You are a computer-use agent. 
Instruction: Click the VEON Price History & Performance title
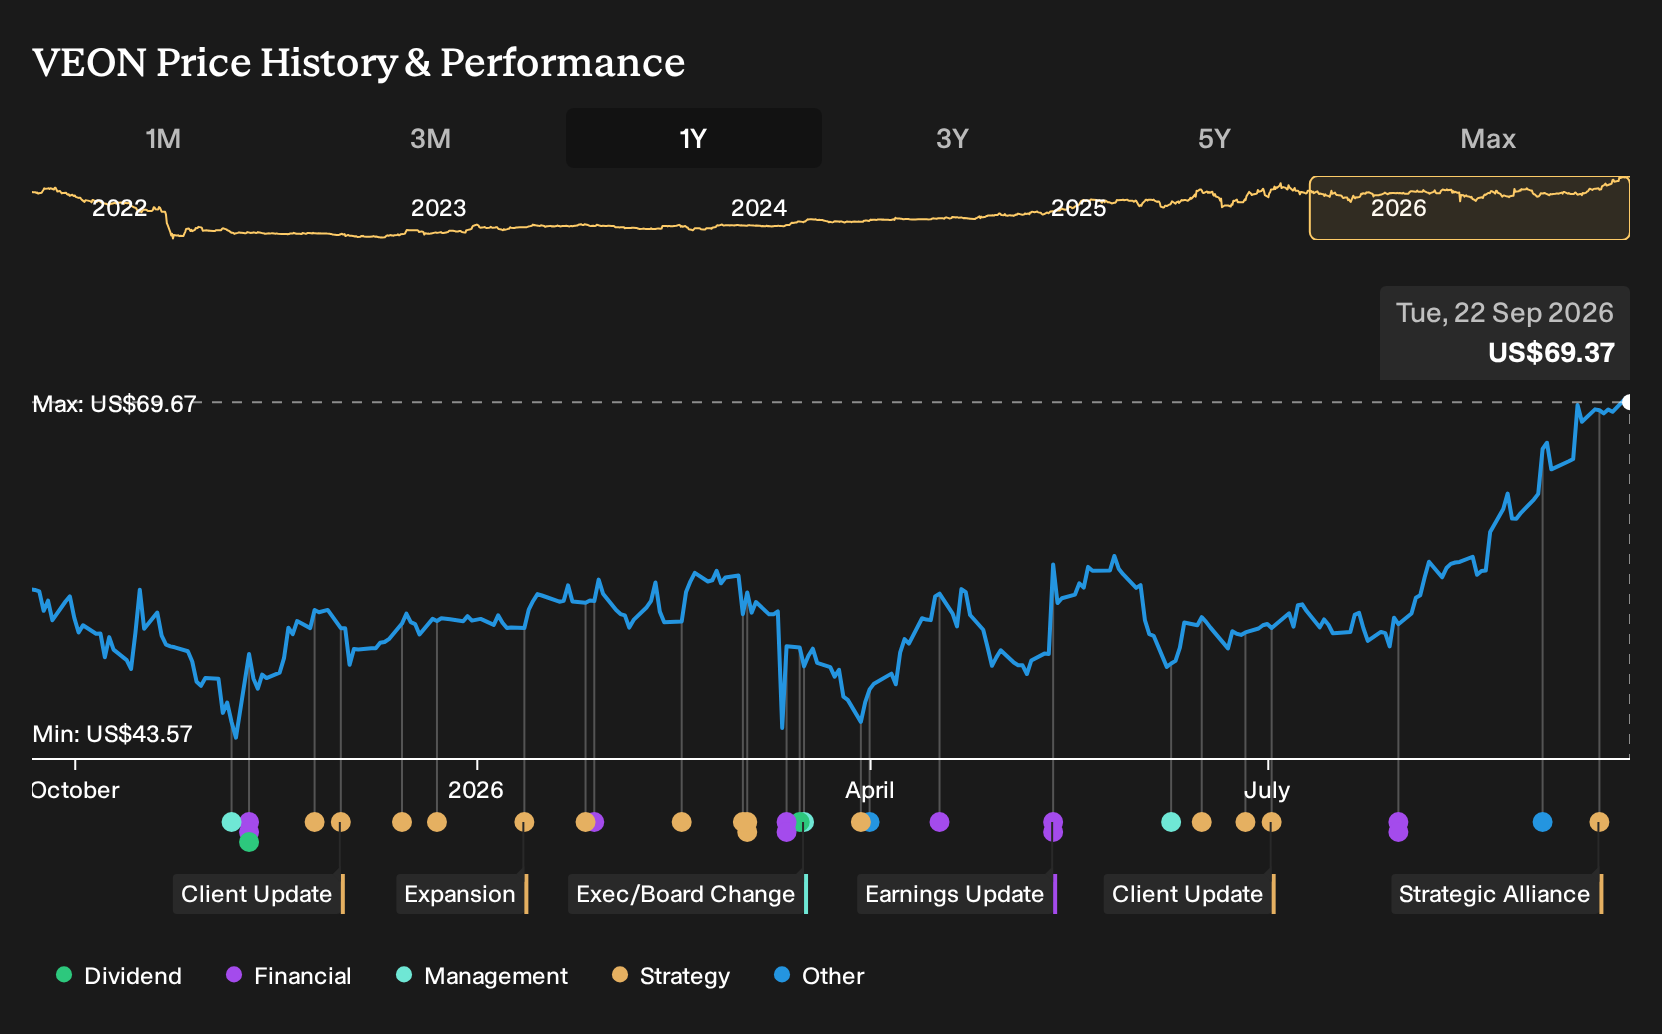click(x=359, y=62)
